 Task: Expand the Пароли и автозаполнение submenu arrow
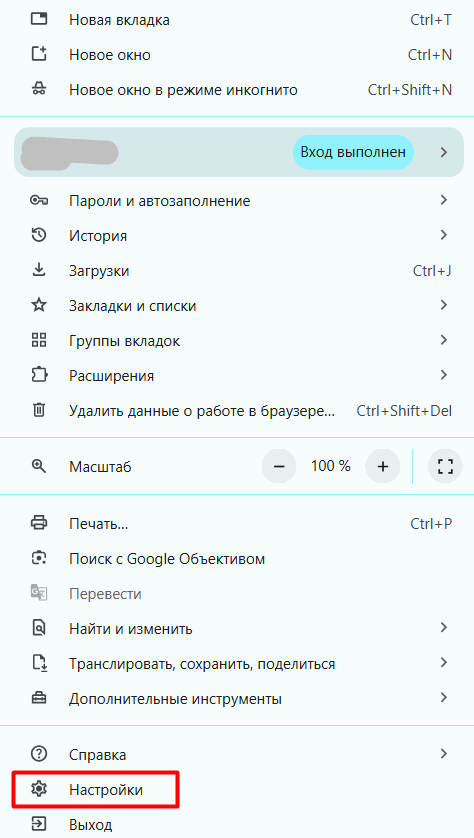point(443,200)
